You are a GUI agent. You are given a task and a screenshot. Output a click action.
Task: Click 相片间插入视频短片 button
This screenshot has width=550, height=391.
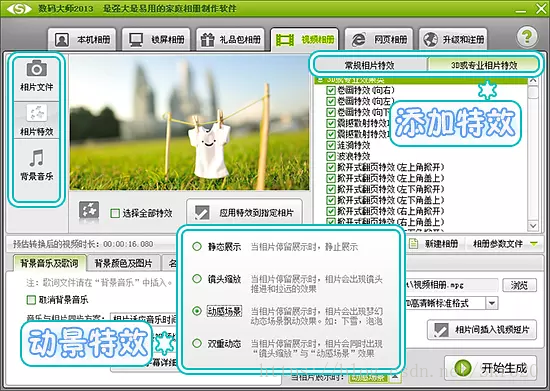pos(482,330)
